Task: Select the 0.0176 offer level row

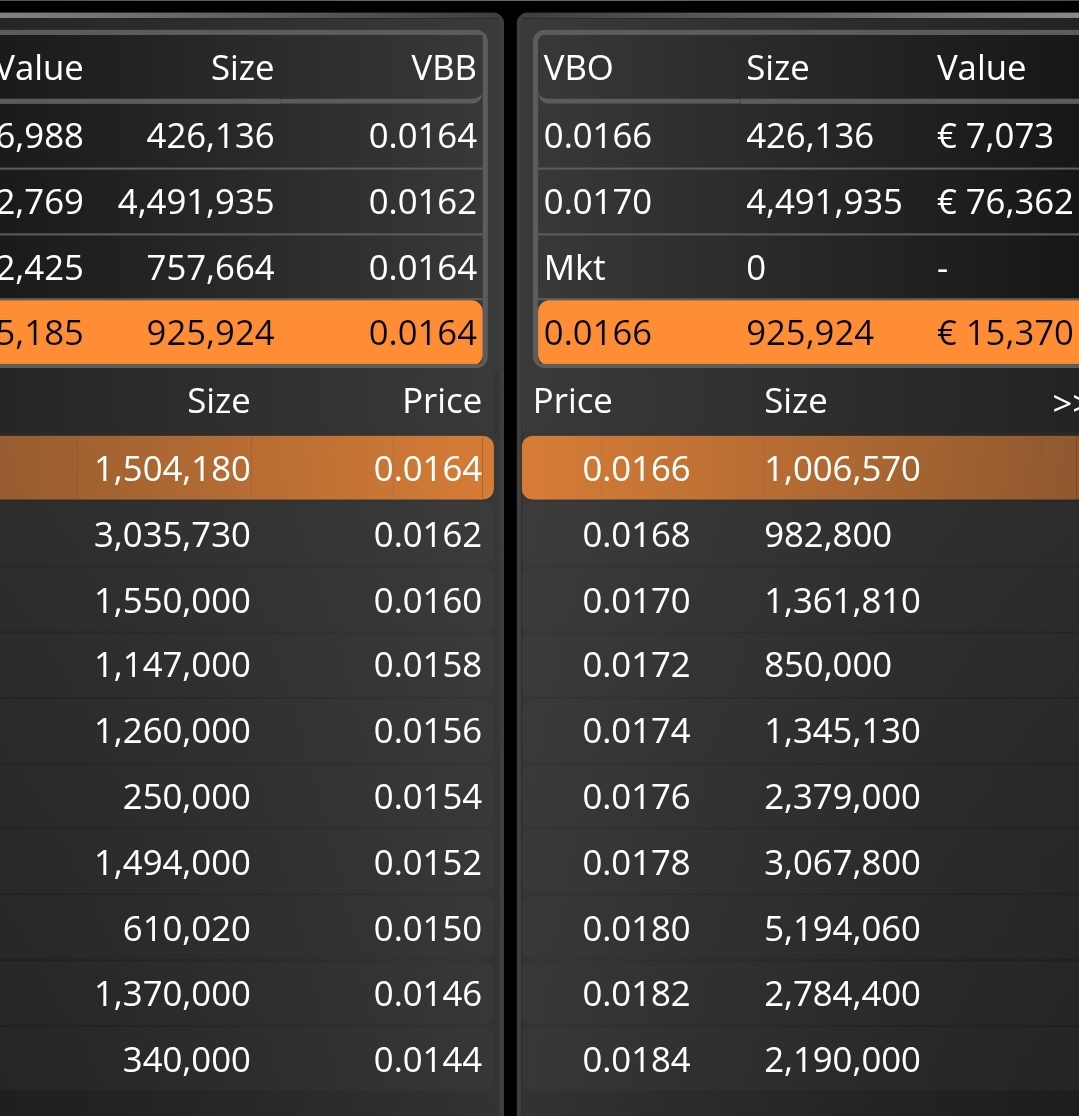Action: click(x=800, y=796)
